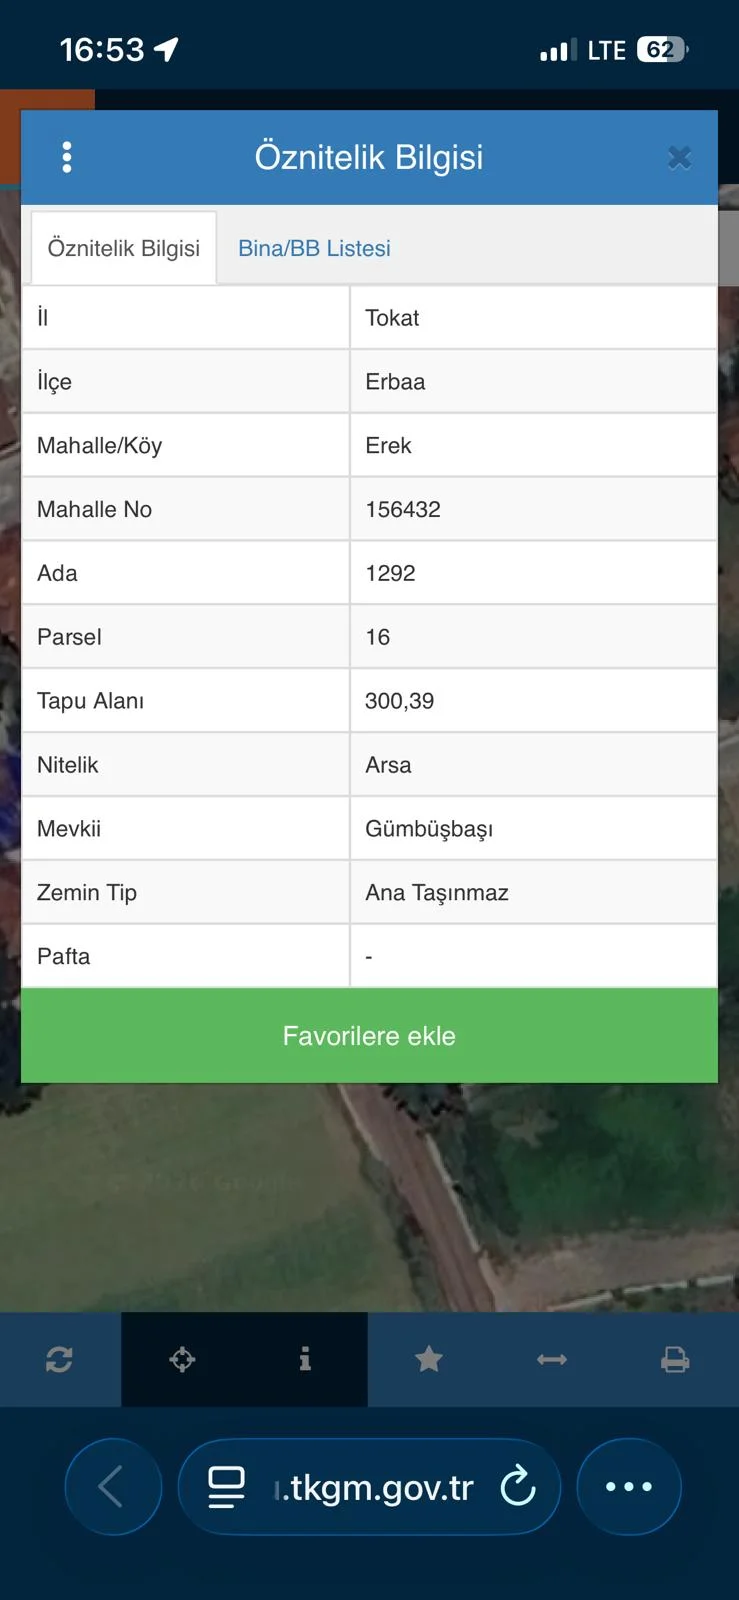Select the Öznitelik Bilgisi tab
The height and width of the screenshot is (1600, 739).
(124, 248)
